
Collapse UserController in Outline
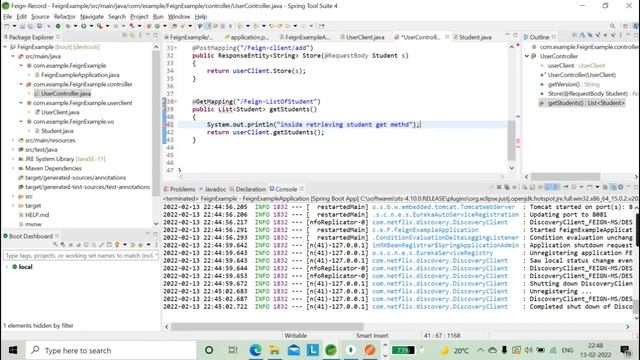click(527, 56)
